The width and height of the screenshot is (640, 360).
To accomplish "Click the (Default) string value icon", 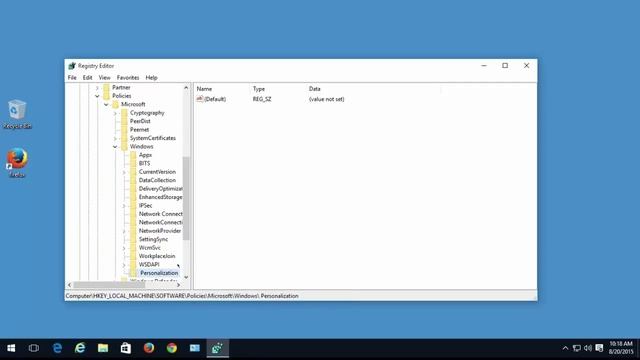I will 200,99.
